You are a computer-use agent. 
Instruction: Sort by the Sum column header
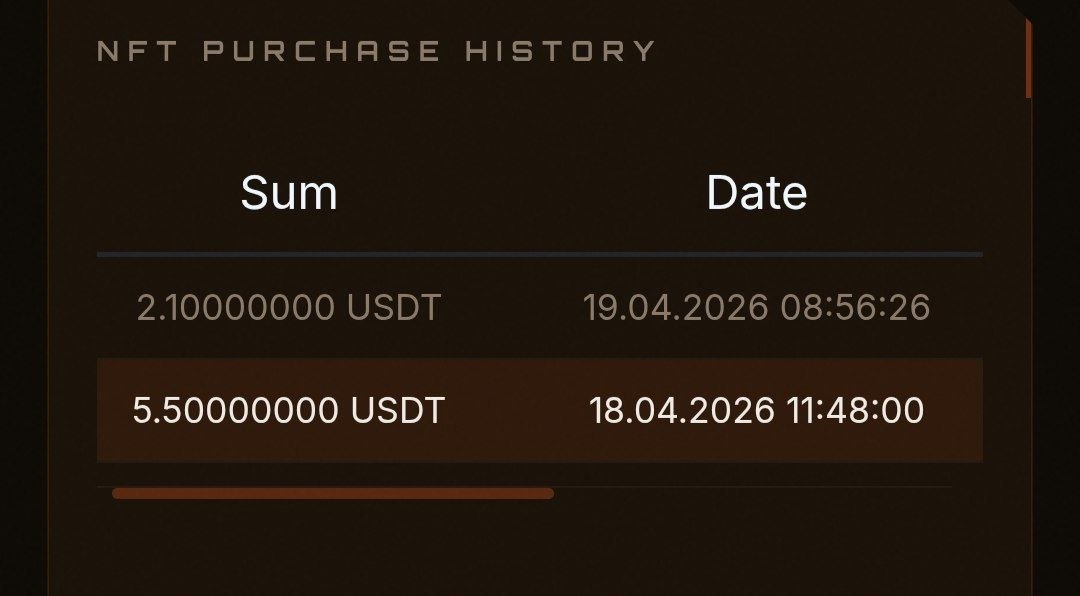pos(289,192)
